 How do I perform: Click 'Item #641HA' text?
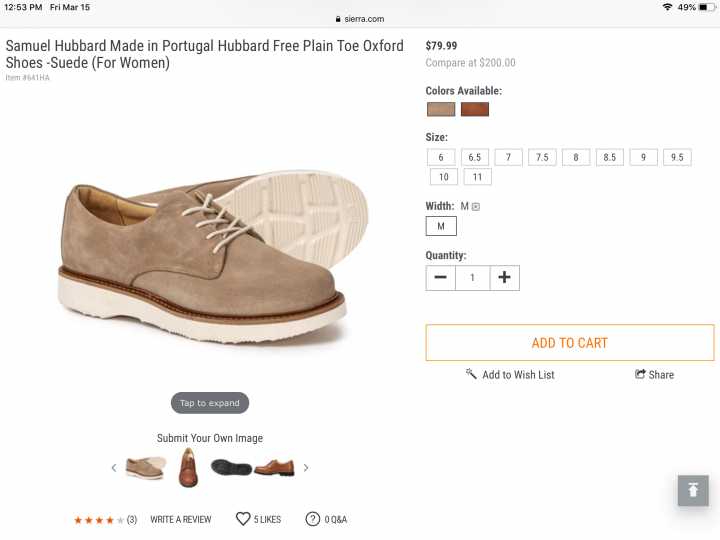pyautogui.click(x=28, y=78)
